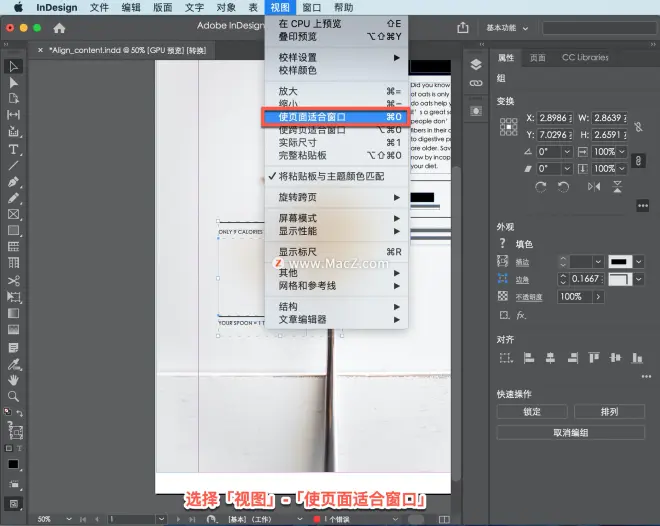Screen dimensions: 660x526
Task: Choose 使页面适合窗口 menu item
Action: tap(335, 117)
